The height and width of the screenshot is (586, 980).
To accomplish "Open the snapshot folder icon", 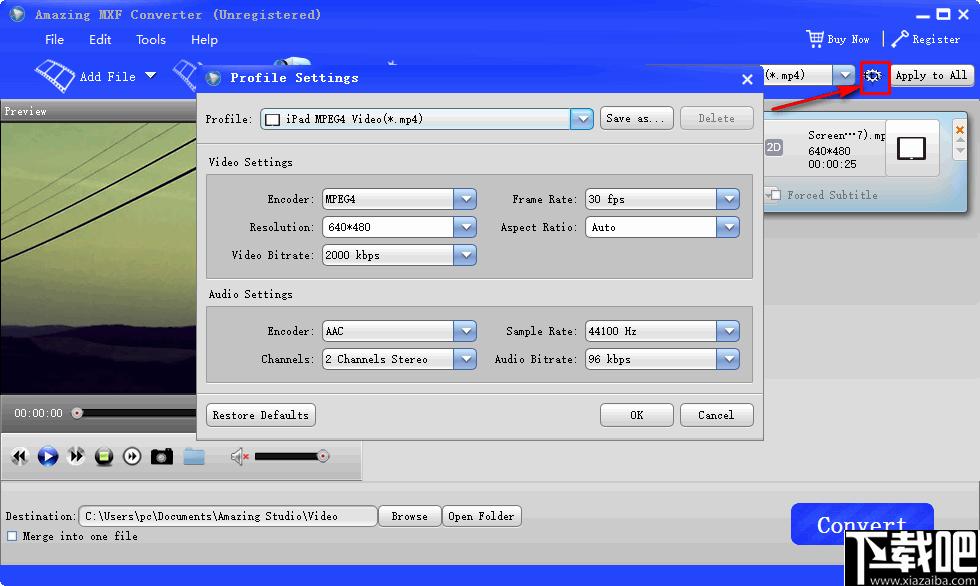I will tap(194, 457).
